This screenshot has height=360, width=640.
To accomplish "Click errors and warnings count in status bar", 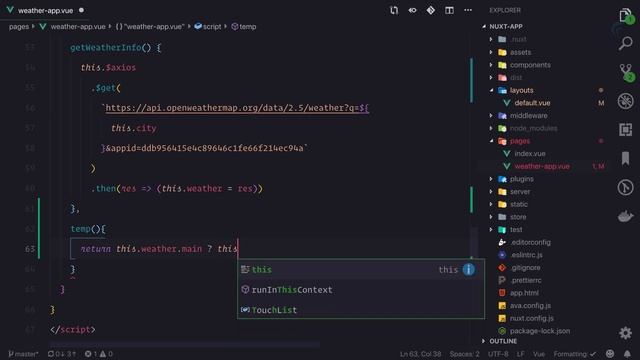I will tap(98, 354).
